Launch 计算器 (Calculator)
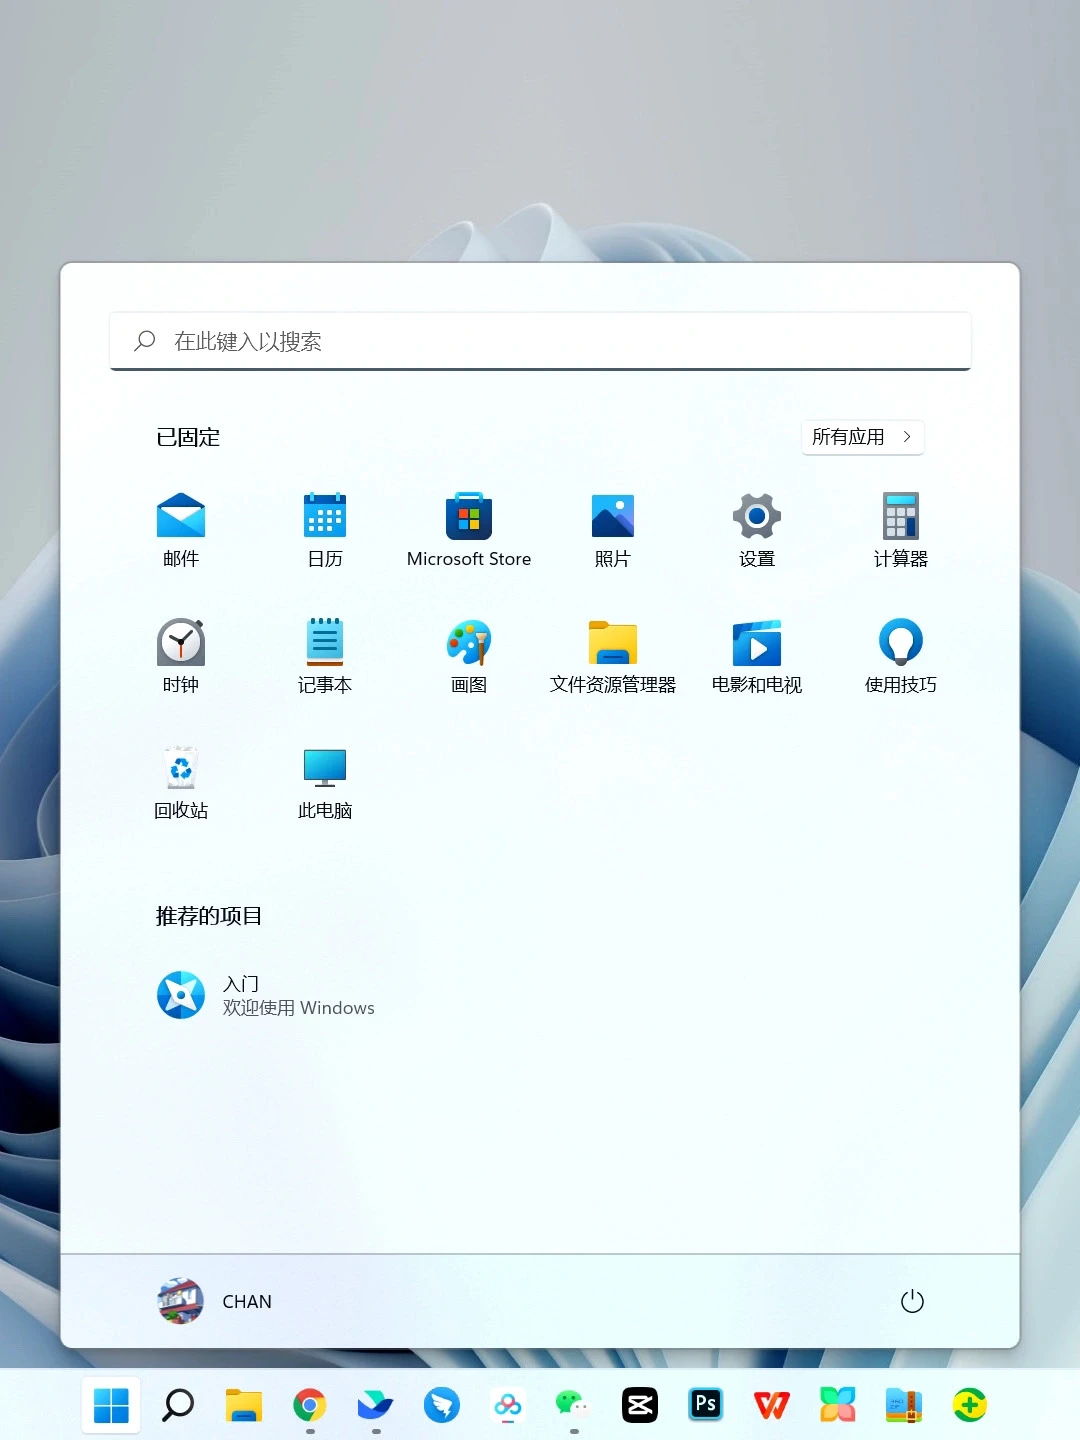 click(899, 528)
